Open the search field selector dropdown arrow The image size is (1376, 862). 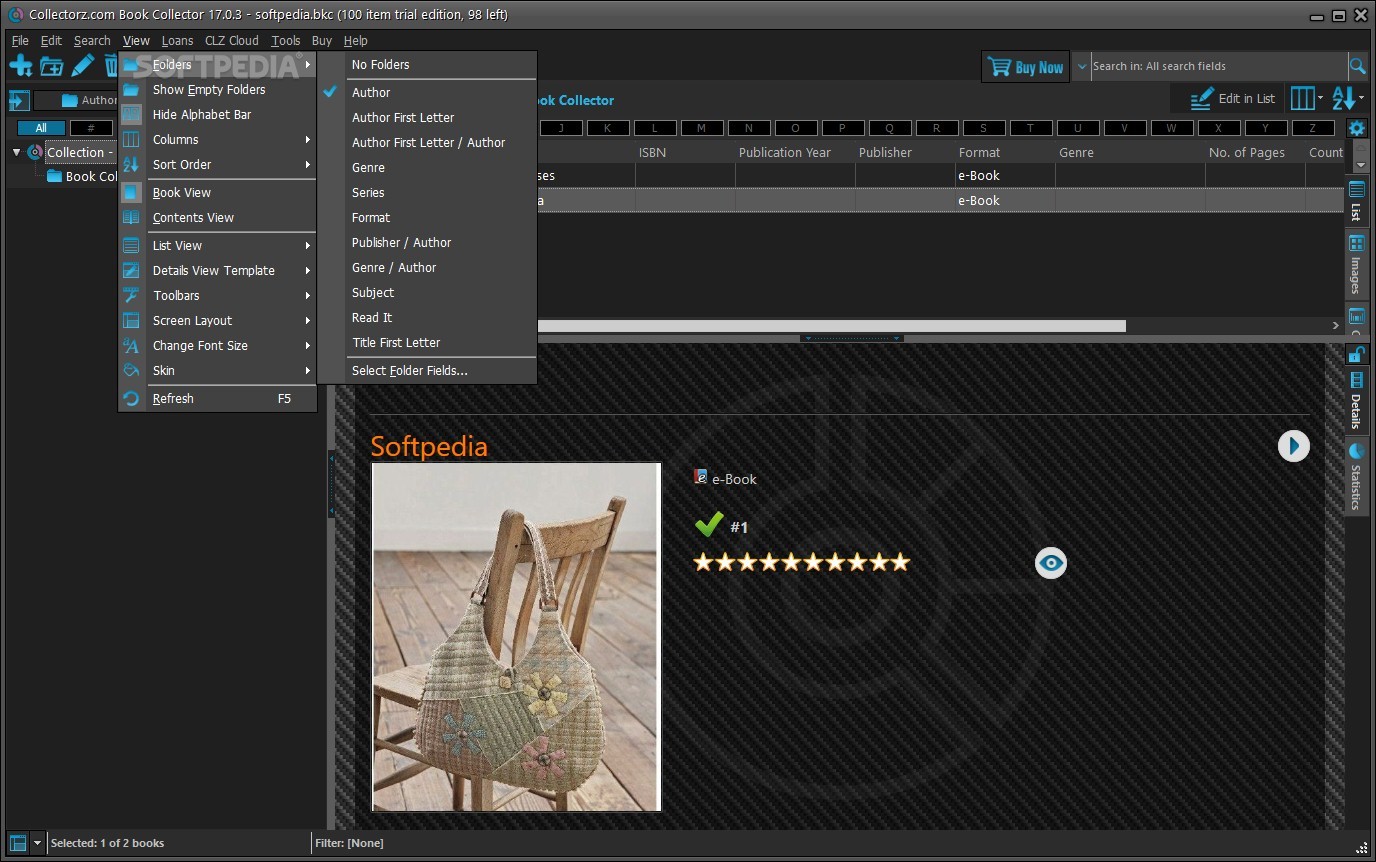coord(1081,66)
